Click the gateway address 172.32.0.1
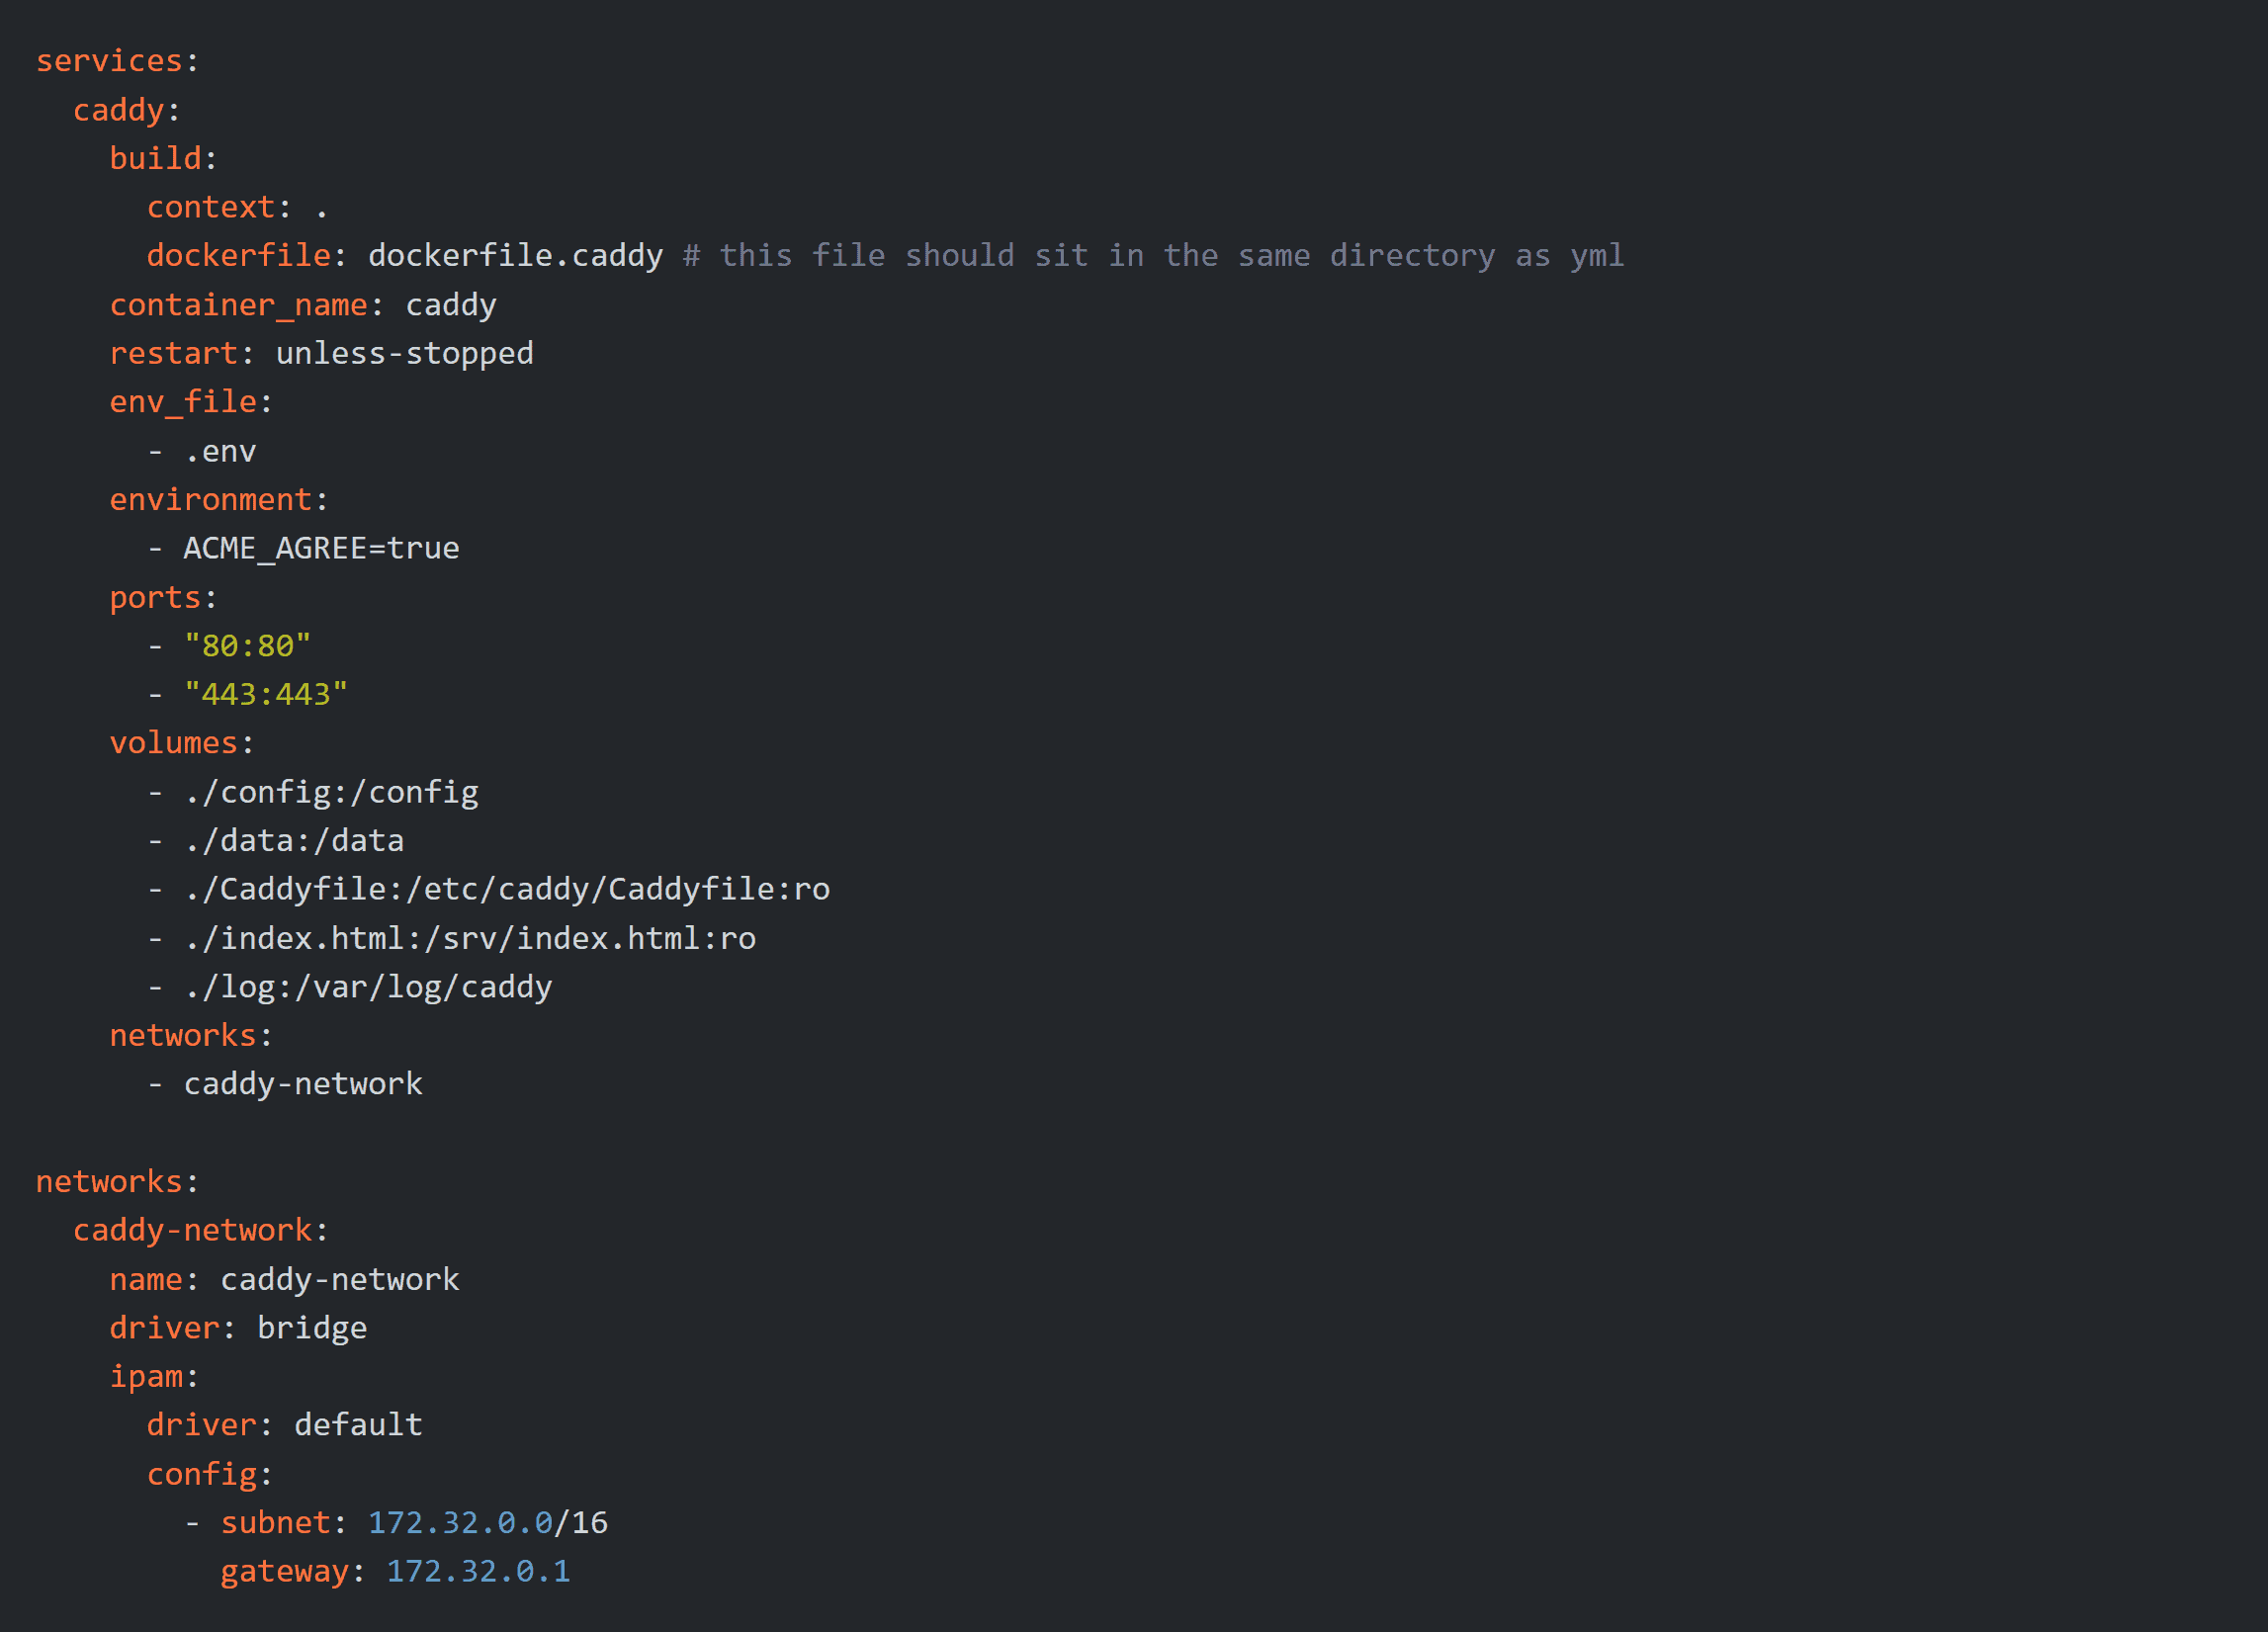 tap(478, 1571)
